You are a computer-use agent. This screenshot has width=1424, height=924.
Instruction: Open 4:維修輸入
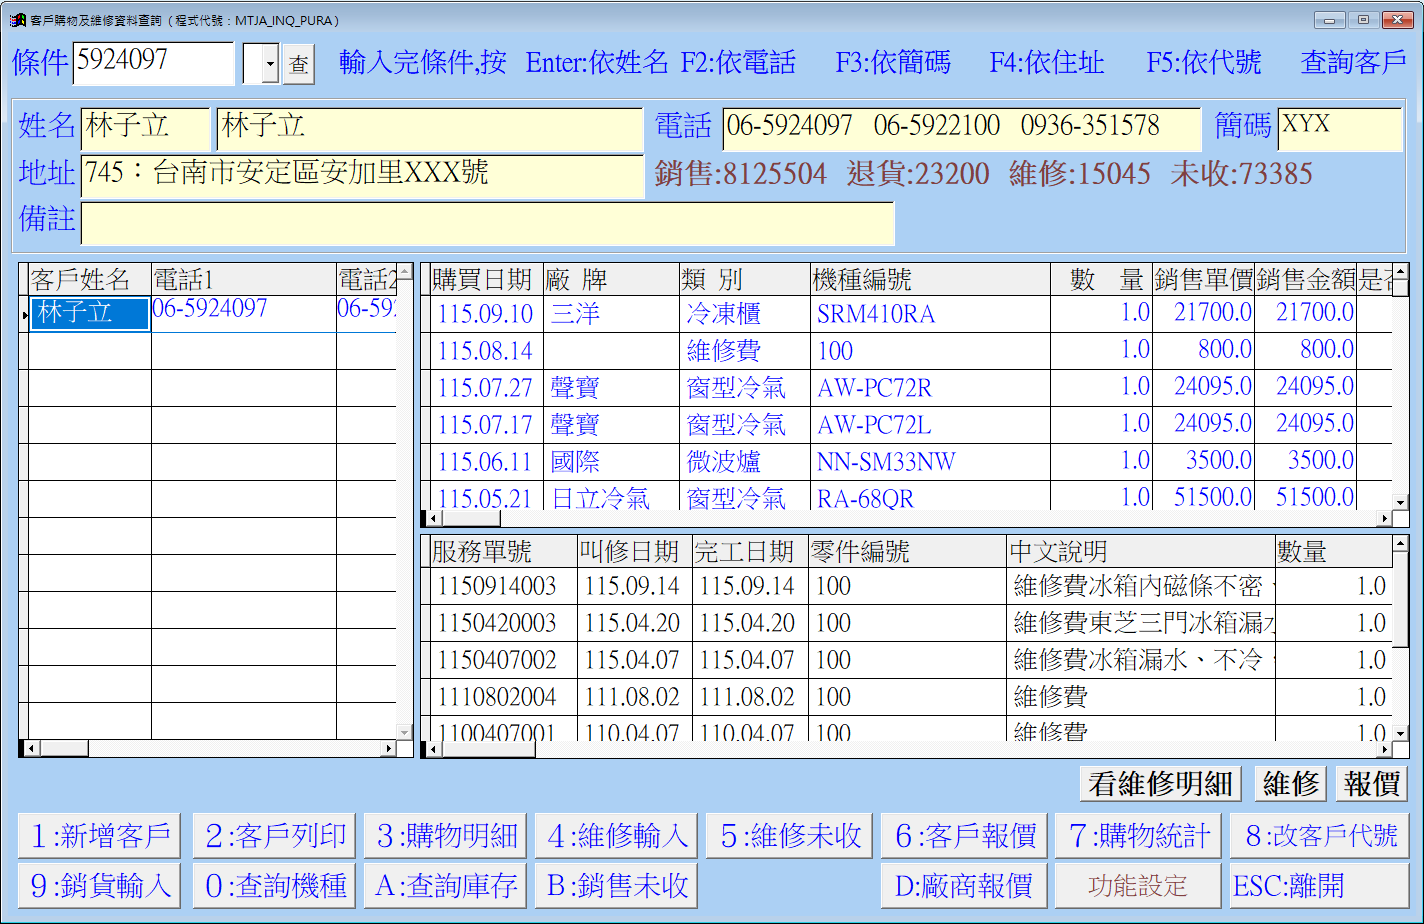(x=617, y=835)
